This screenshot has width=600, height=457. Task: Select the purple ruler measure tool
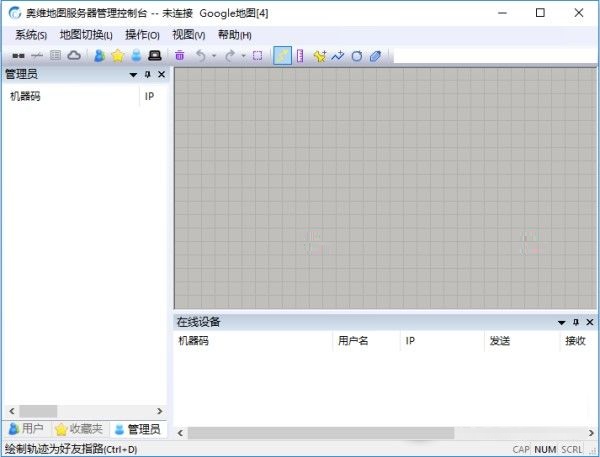[x=300, y=56]
